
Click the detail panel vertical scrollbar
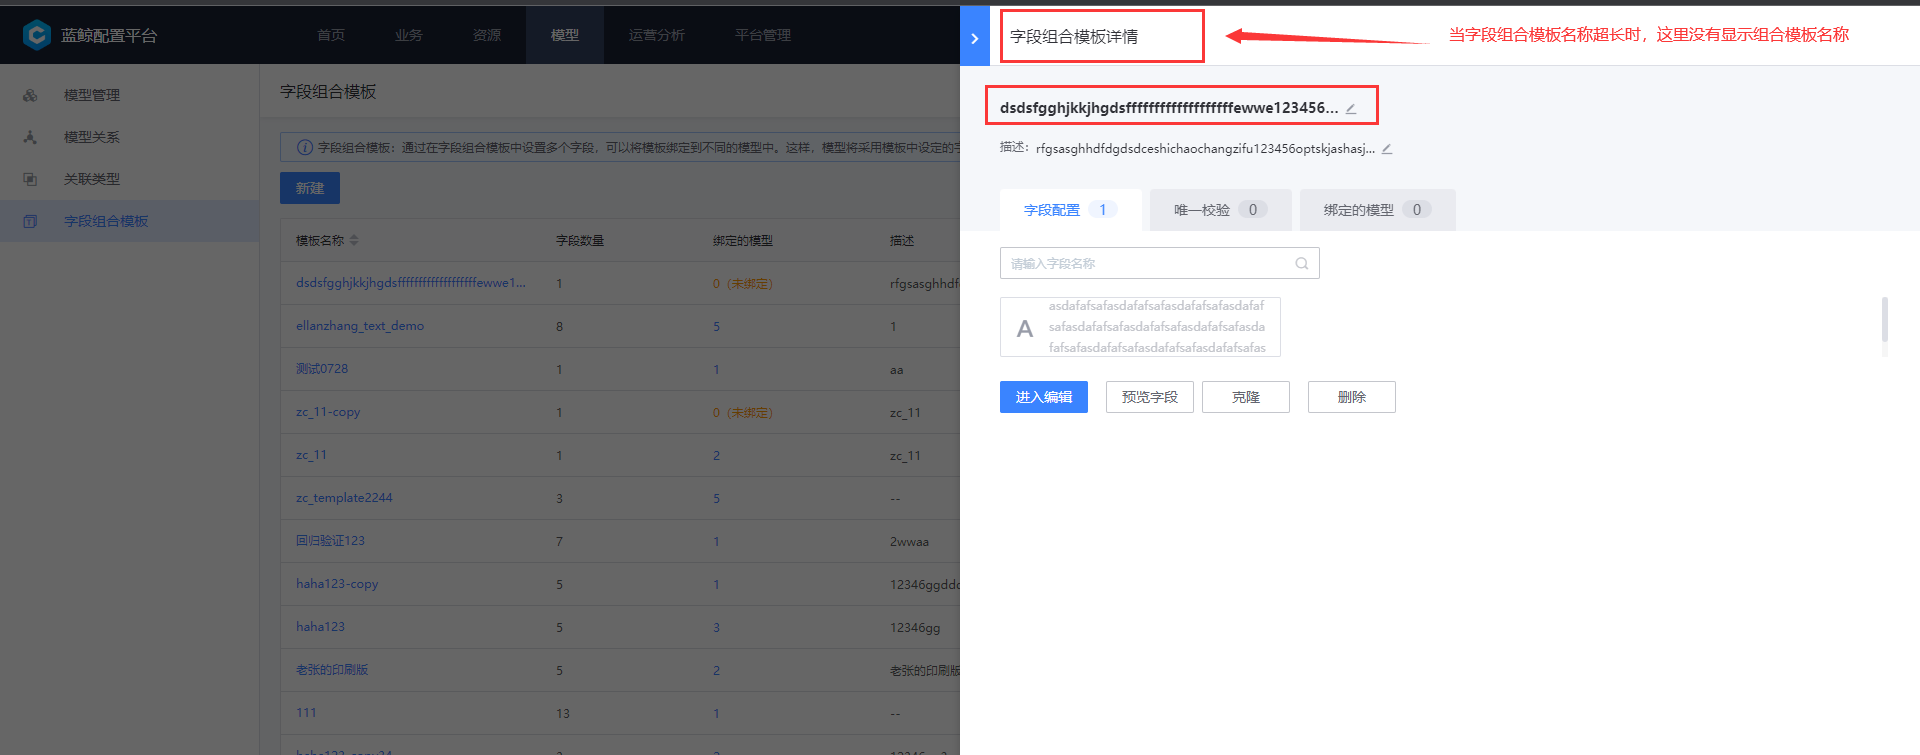[x=1884, y=320]
